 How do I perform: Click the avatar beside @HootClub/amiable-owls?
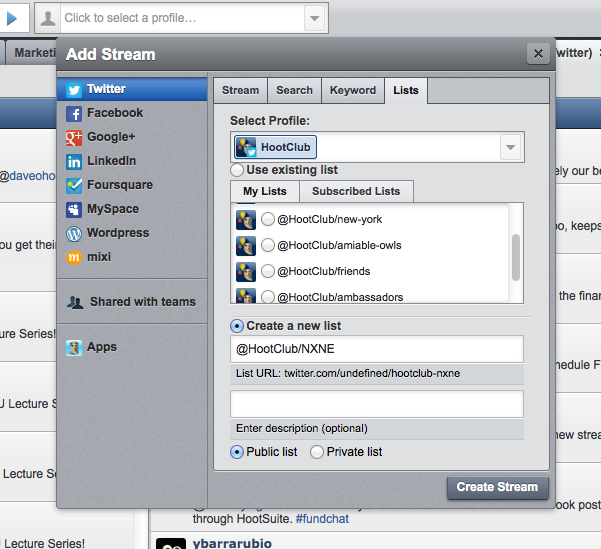click(246, 246)
